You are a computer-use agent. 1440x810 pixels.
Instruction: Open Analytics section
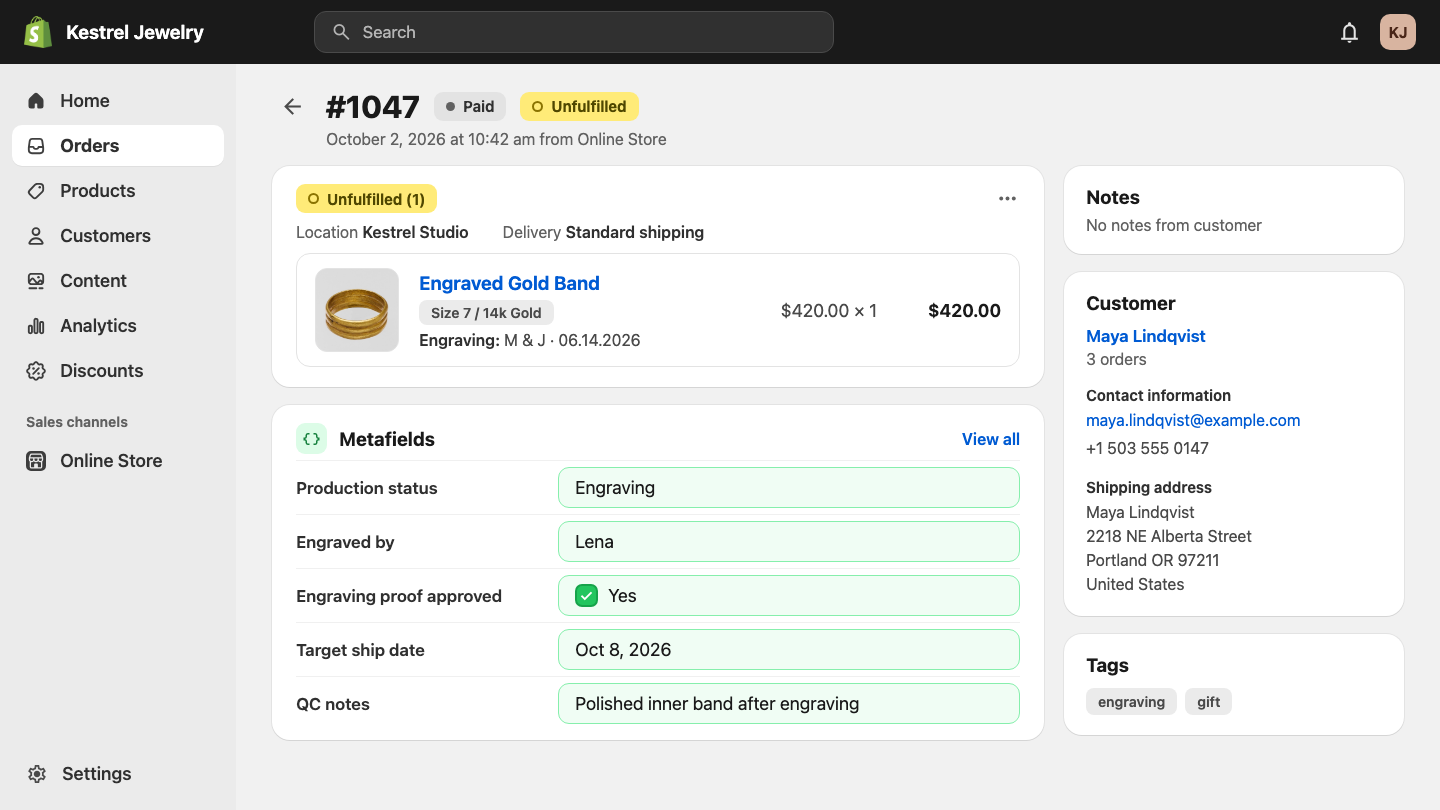point(118,326)
